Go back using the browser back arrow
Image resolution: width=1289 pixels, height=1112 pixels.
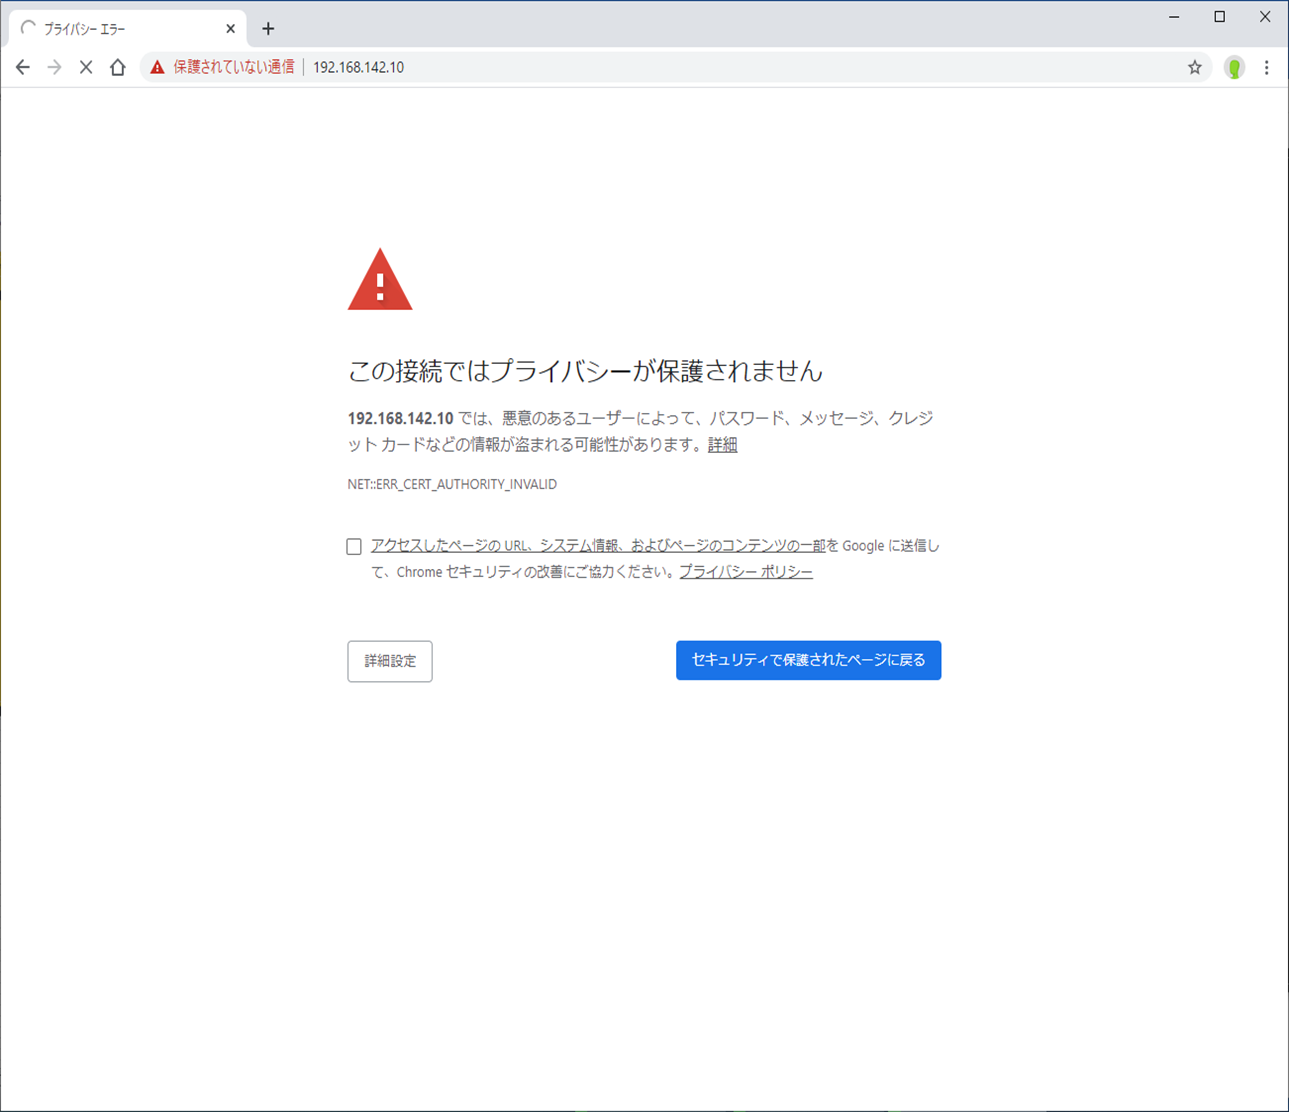click(23, 67)
